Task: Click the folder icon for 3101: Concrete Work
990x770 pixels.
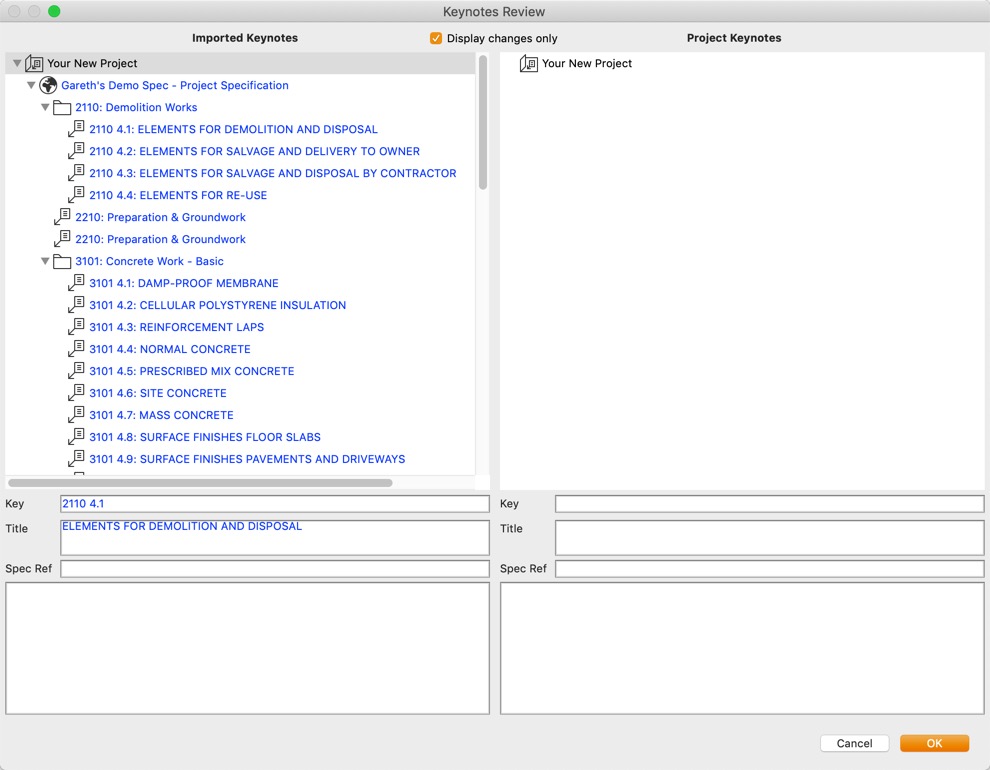Action: (x=62, y=262)
